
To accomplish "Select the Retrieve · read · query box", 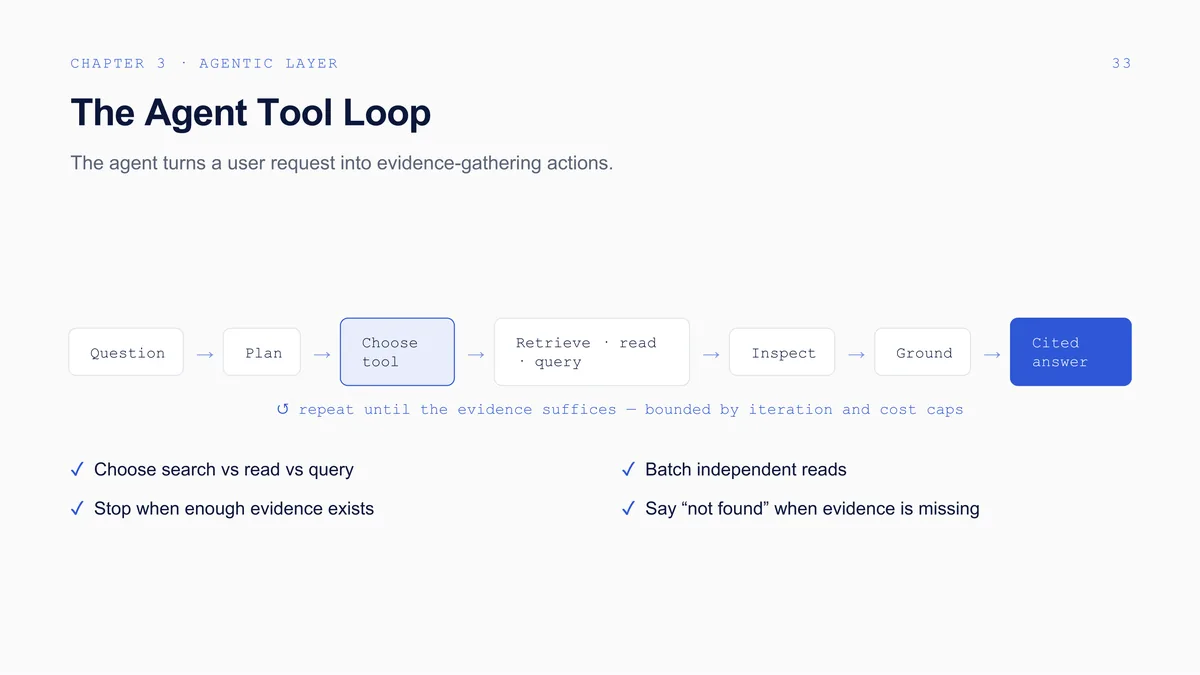I will 592,352.
